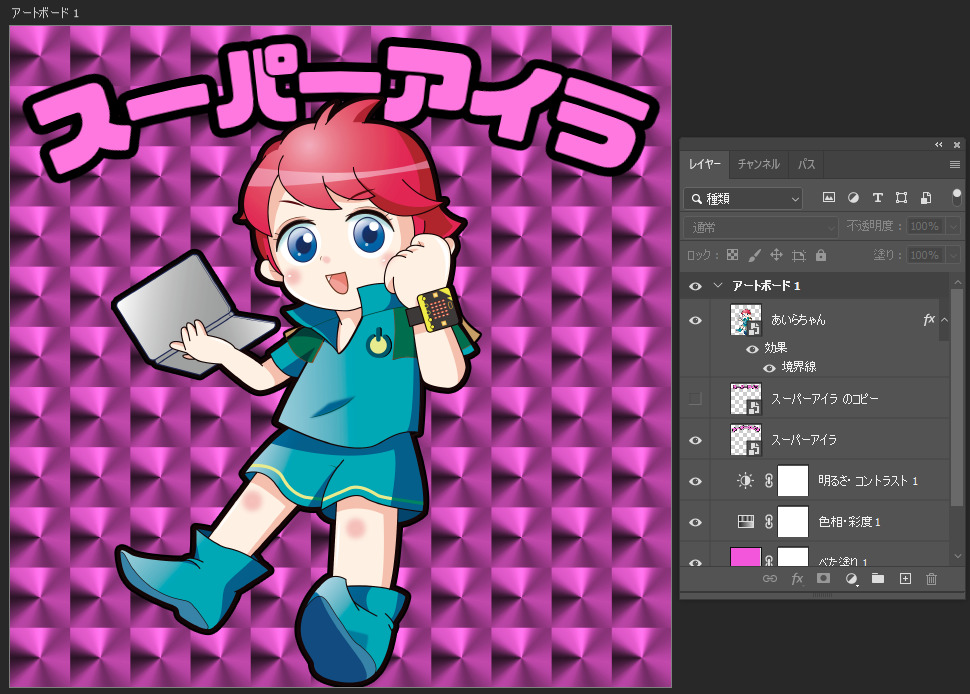Click the lock all padlock icon
Image resolution: width=970 pixels, height=694 pixels.
coord(821,255)
